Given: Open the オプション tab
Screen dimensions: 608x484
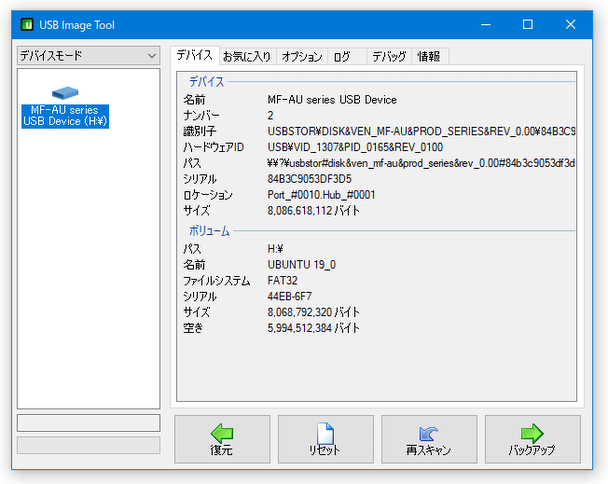Looking at the screenshot, I should [302, 57].
